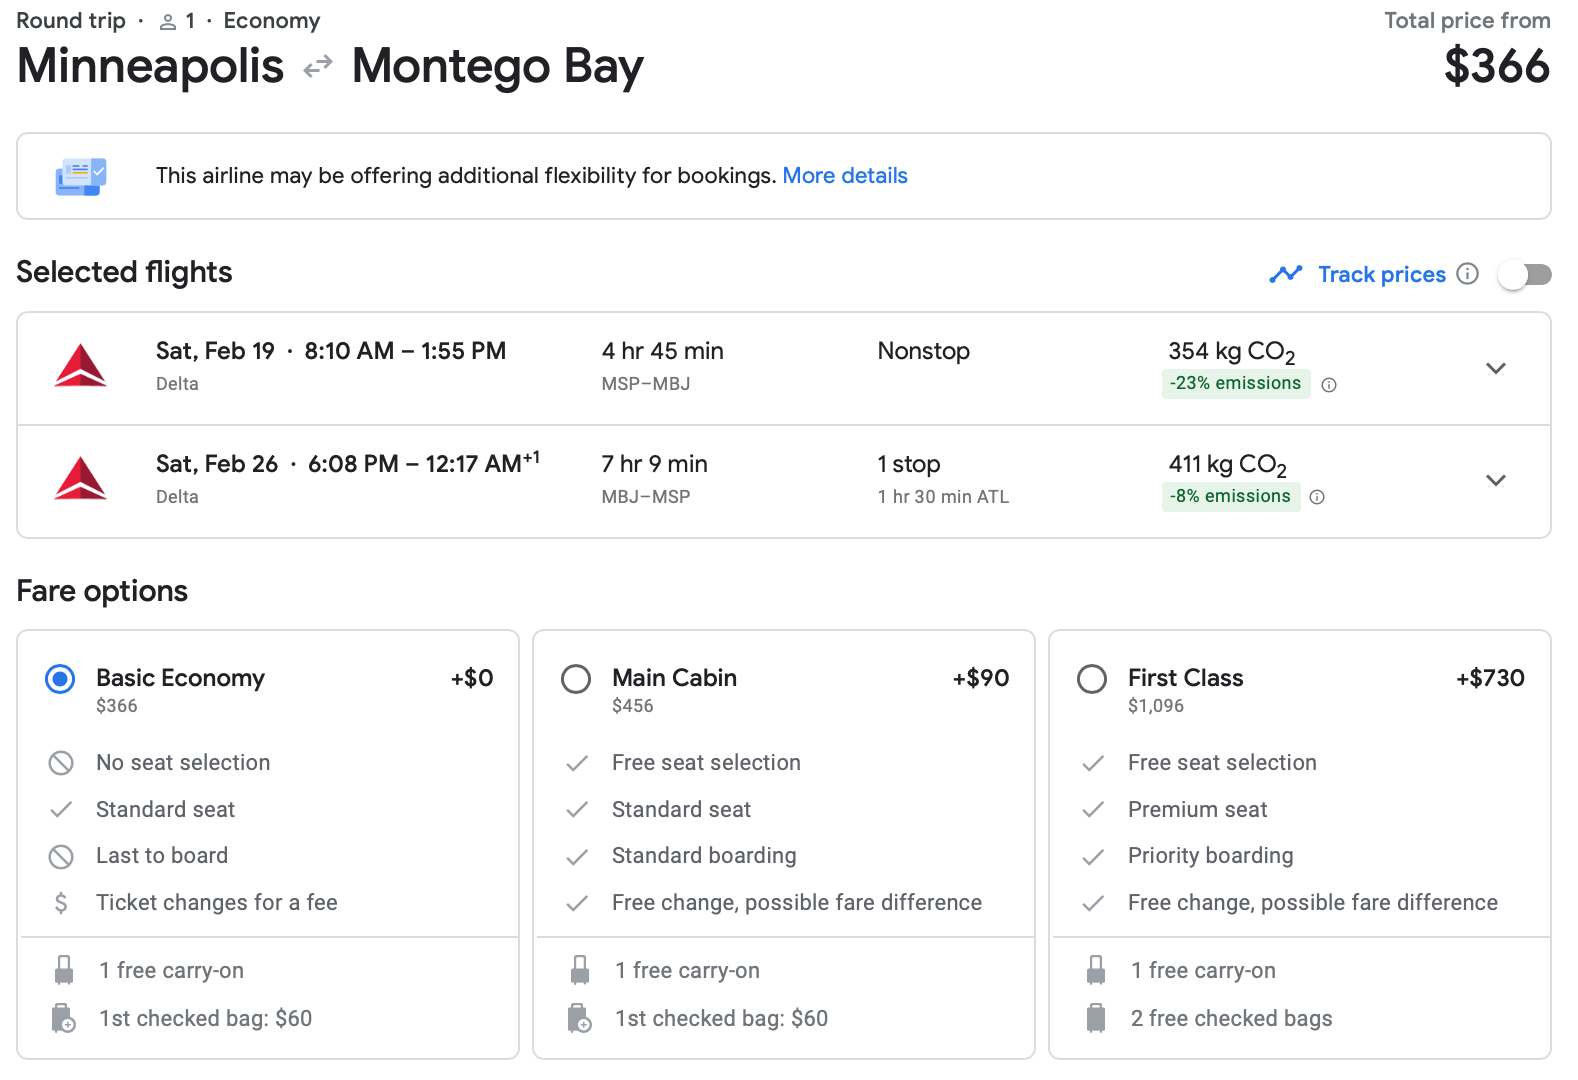This screenshot has height=1080, width=1578.
Task: Click the round trip swap arrows icon
Action: 318,67
